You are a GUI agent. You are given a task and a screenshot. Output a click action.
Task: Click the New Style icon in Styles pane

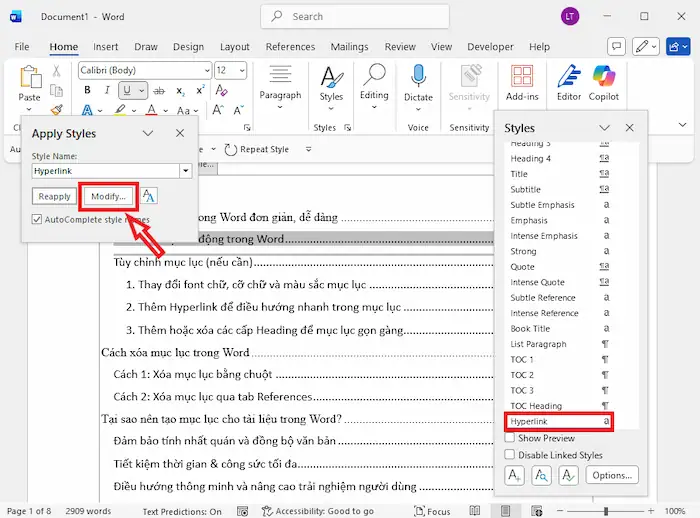coord(515,476)
